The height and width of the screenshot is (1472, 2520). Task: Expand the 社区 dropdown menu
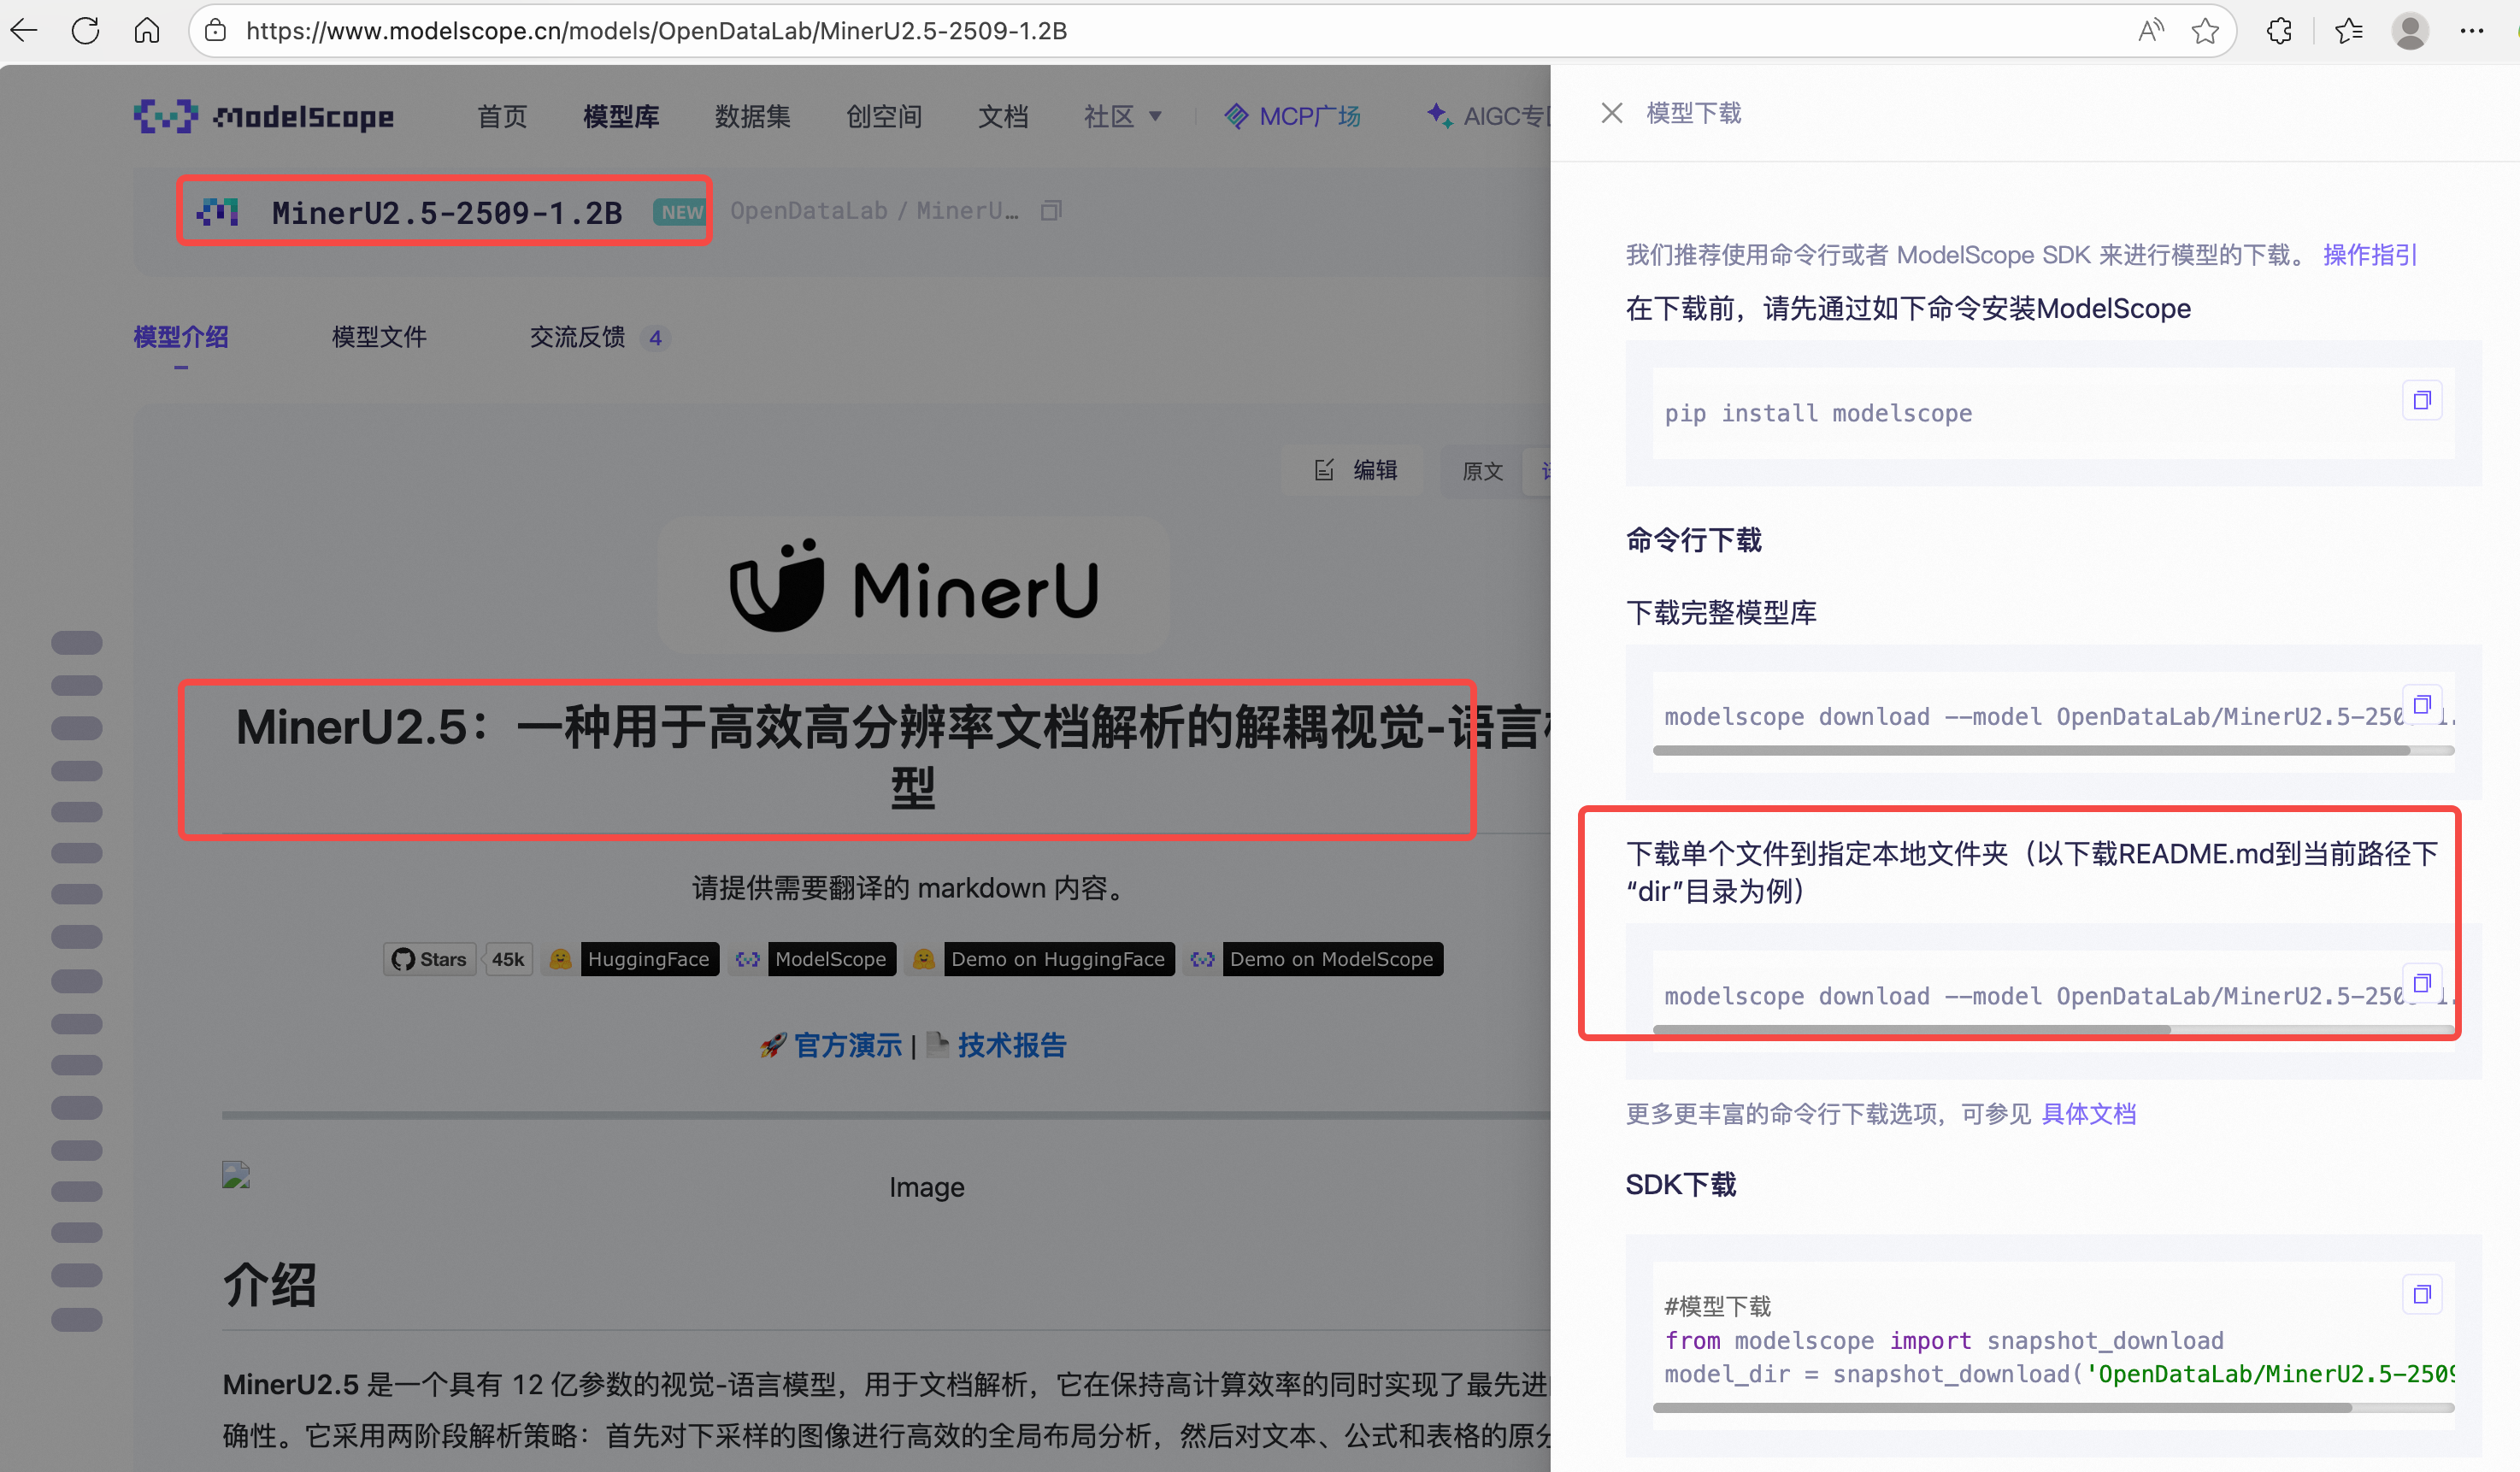point(1122,116)
